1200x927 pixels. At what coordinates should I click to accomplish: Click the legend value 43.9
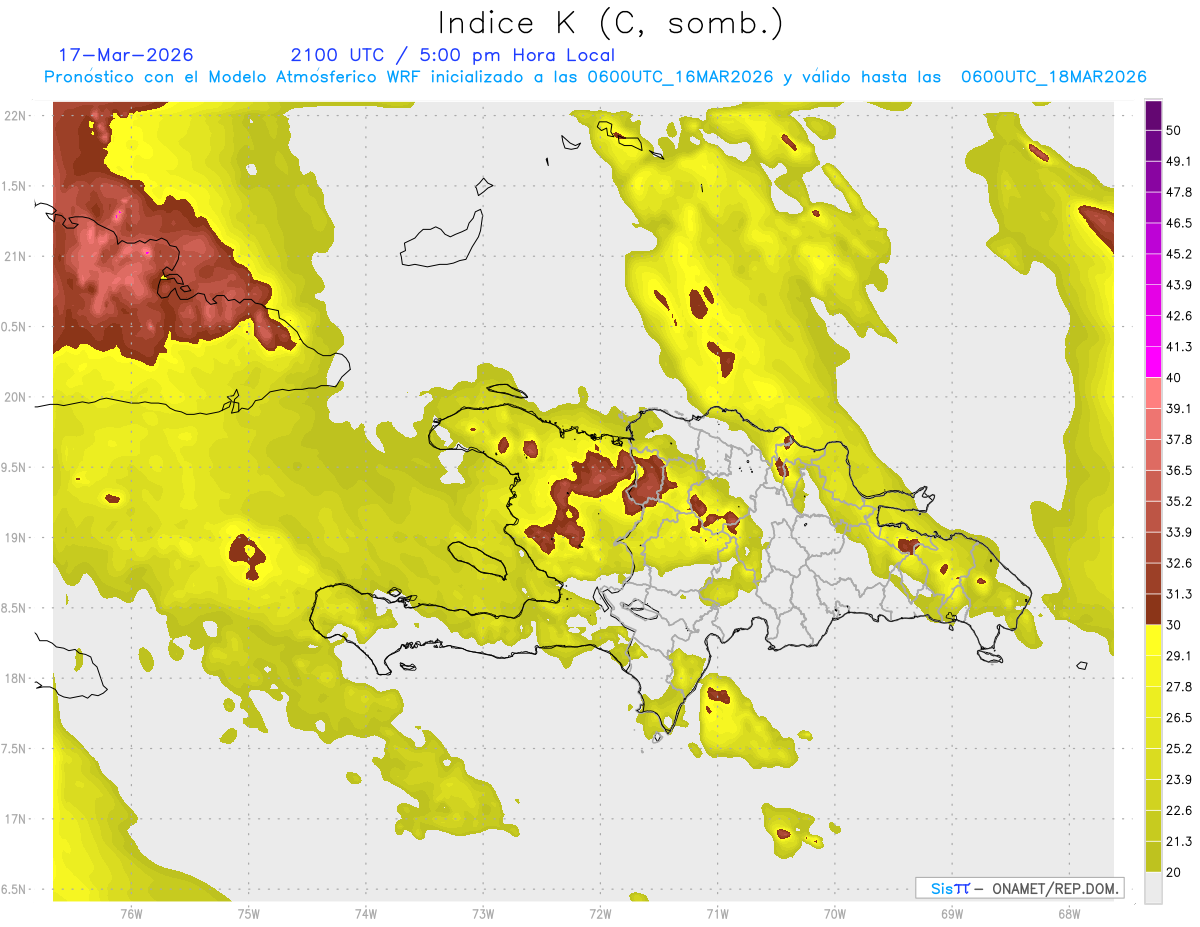[1178, 285]
